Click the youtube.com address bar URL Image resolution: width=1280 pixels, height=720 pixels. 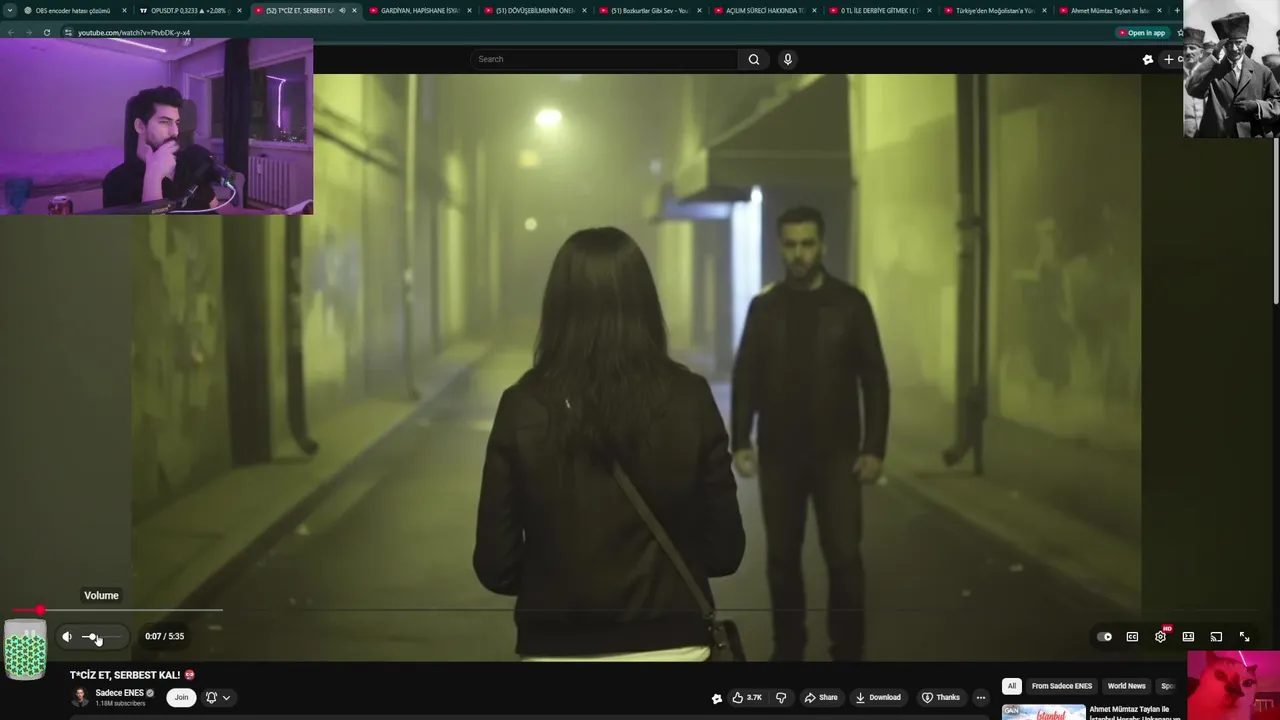click(134, 32)
